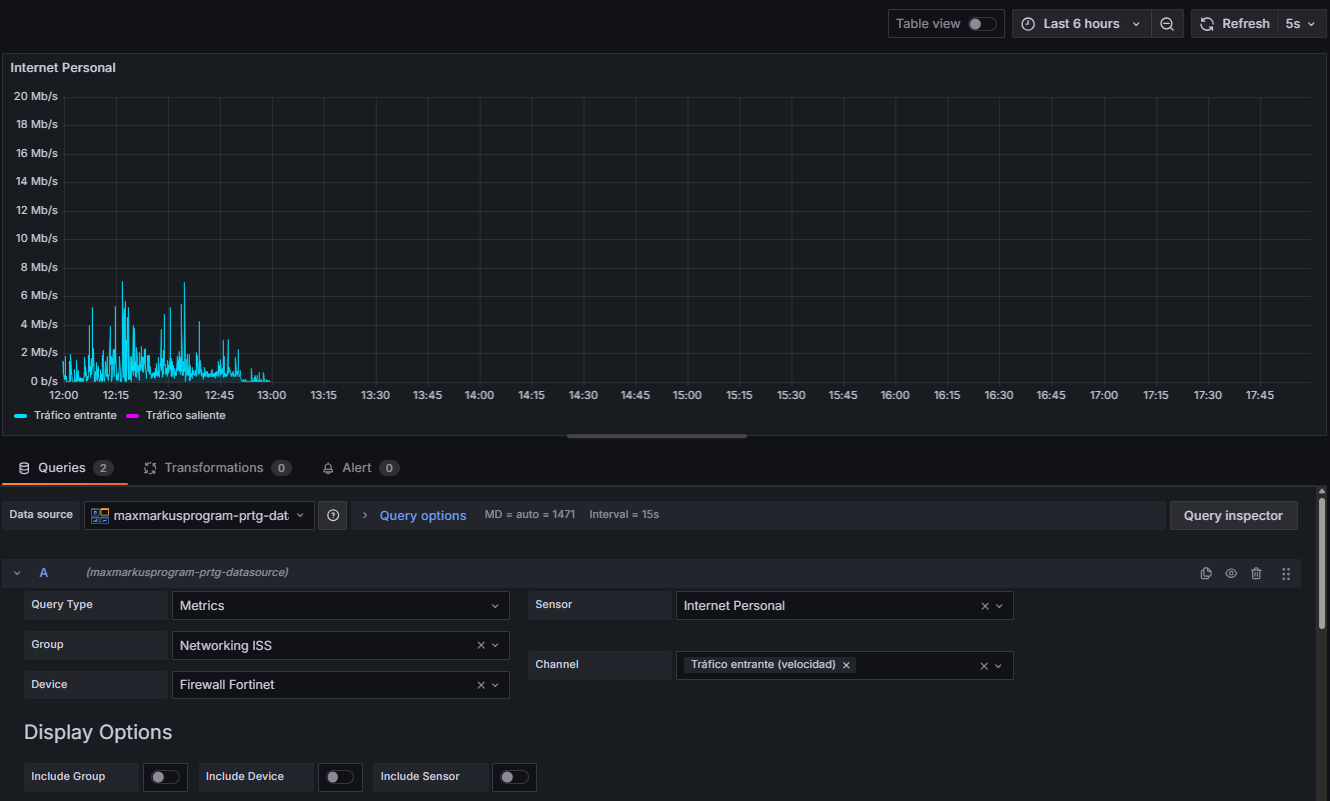This screenshot has width=1330, height=801.
Task: Click the Tráfico saliente legend color swatch
Action: pyautogui.click(x=132, y=416)
